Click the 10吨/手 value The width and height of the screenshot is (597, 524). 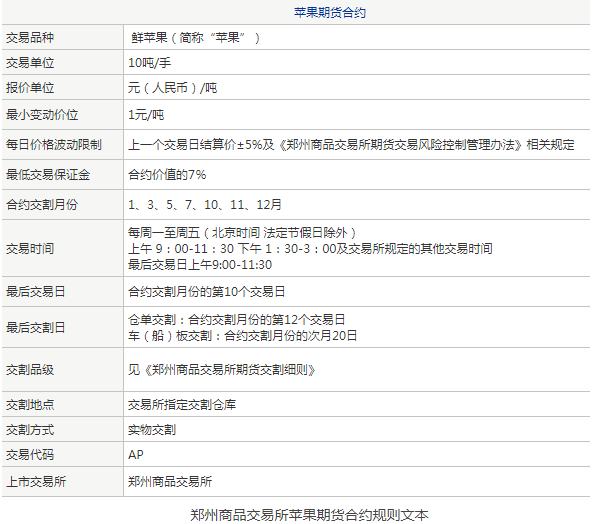[150, 63]
